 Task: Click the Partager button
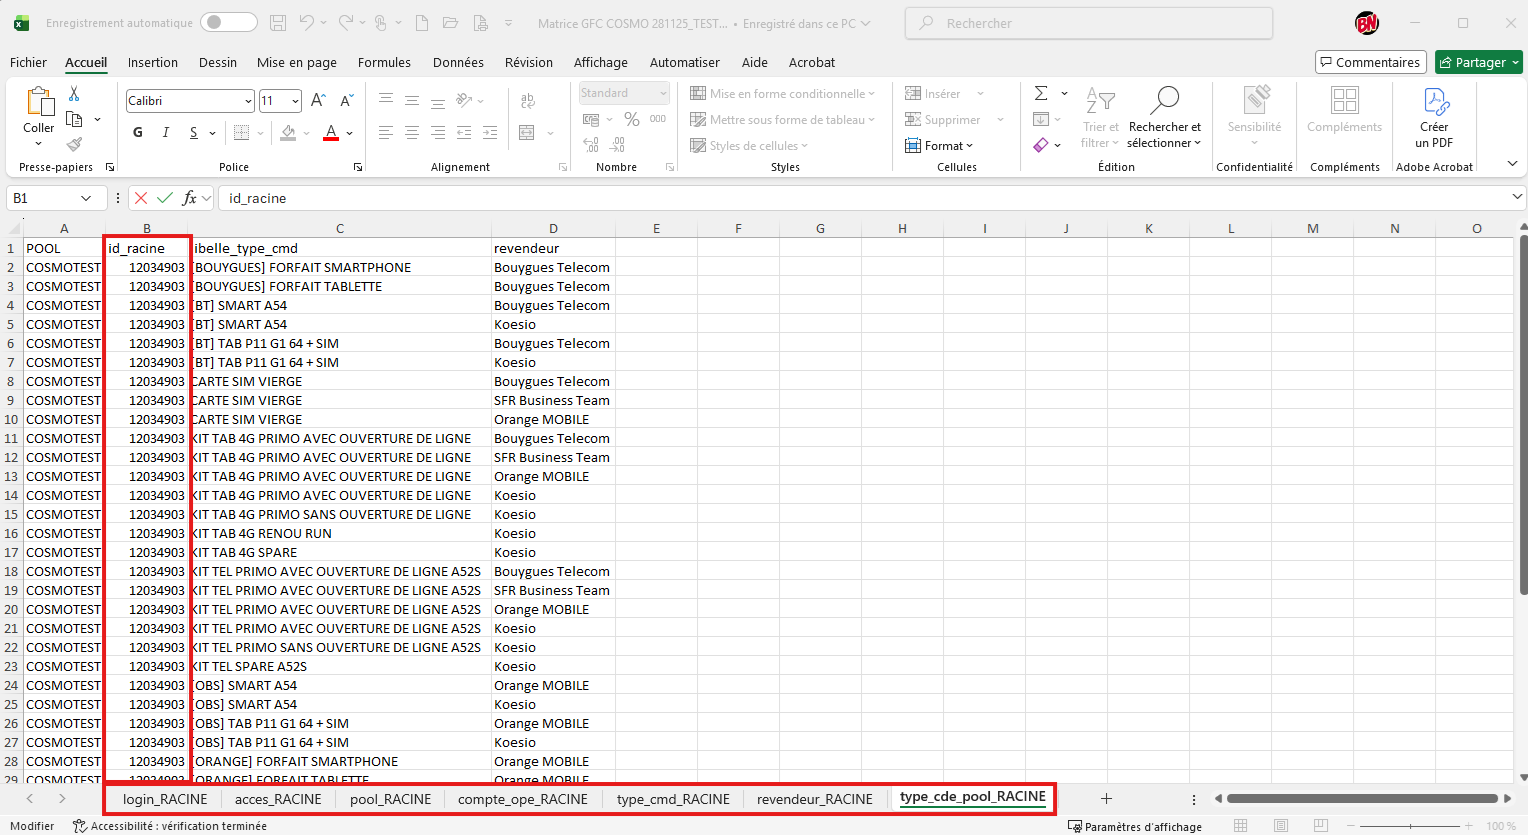(x=1479, y=62)
